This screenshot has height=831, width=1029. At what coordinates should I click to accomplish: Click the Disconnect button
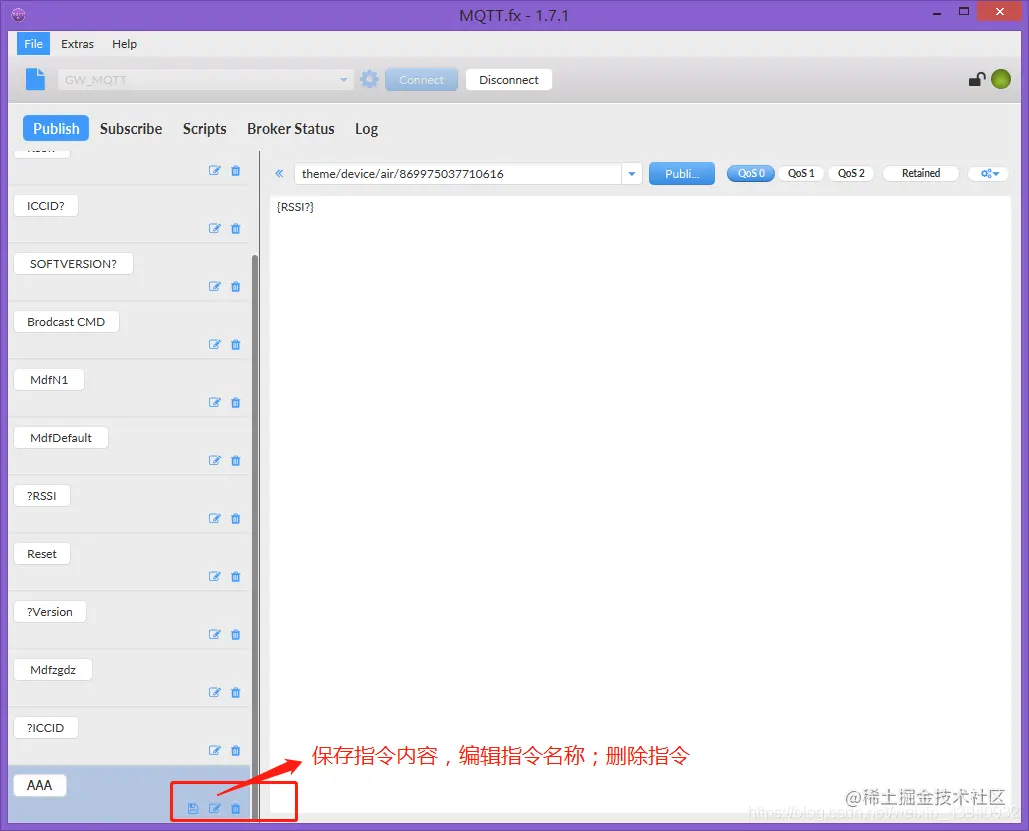click(x=509, y=79)
